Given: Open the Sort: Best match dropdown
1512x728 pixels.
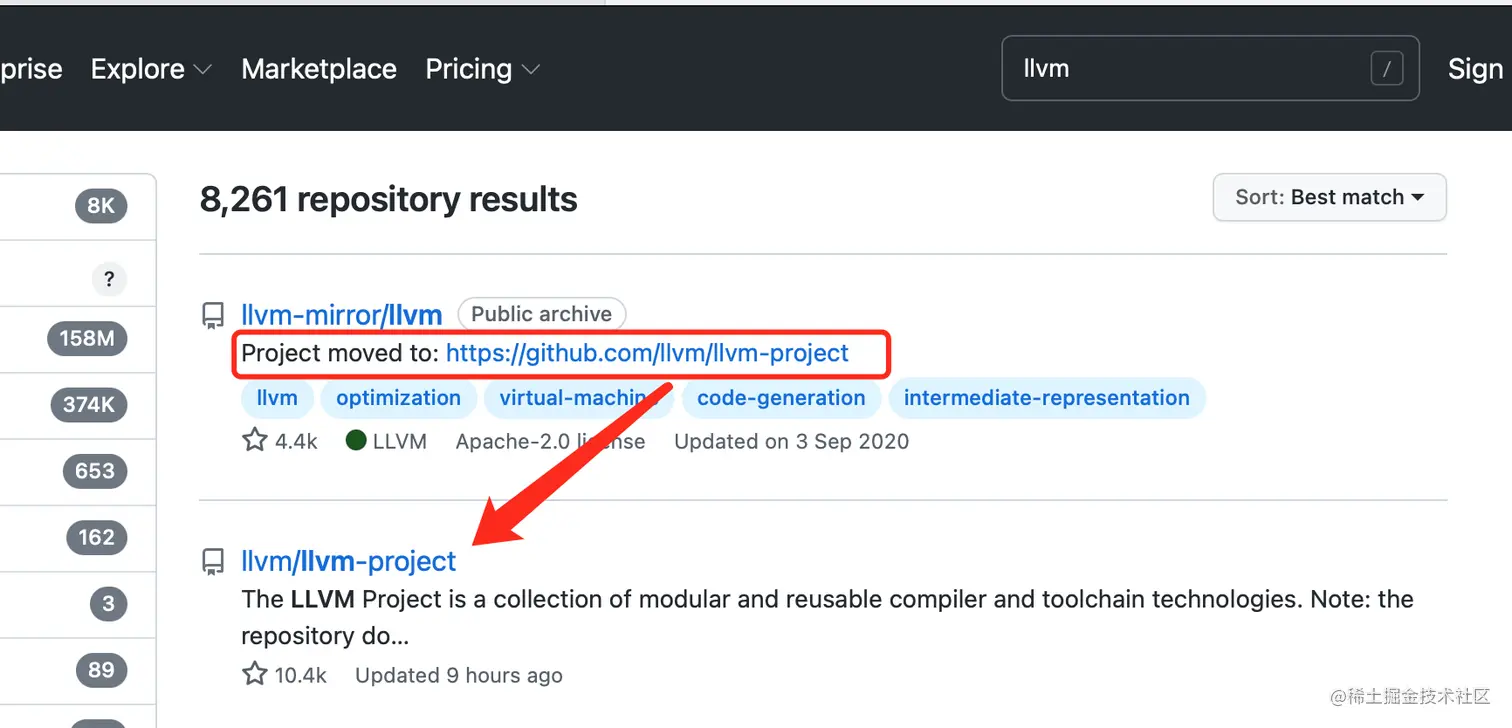Looking at the screenshot, I should pos(1329,197).
